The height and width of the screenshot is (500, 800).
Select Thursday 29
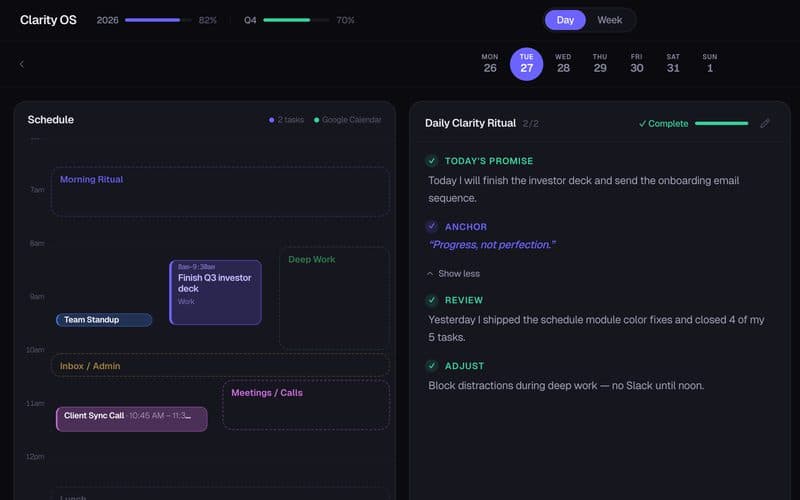600,63
